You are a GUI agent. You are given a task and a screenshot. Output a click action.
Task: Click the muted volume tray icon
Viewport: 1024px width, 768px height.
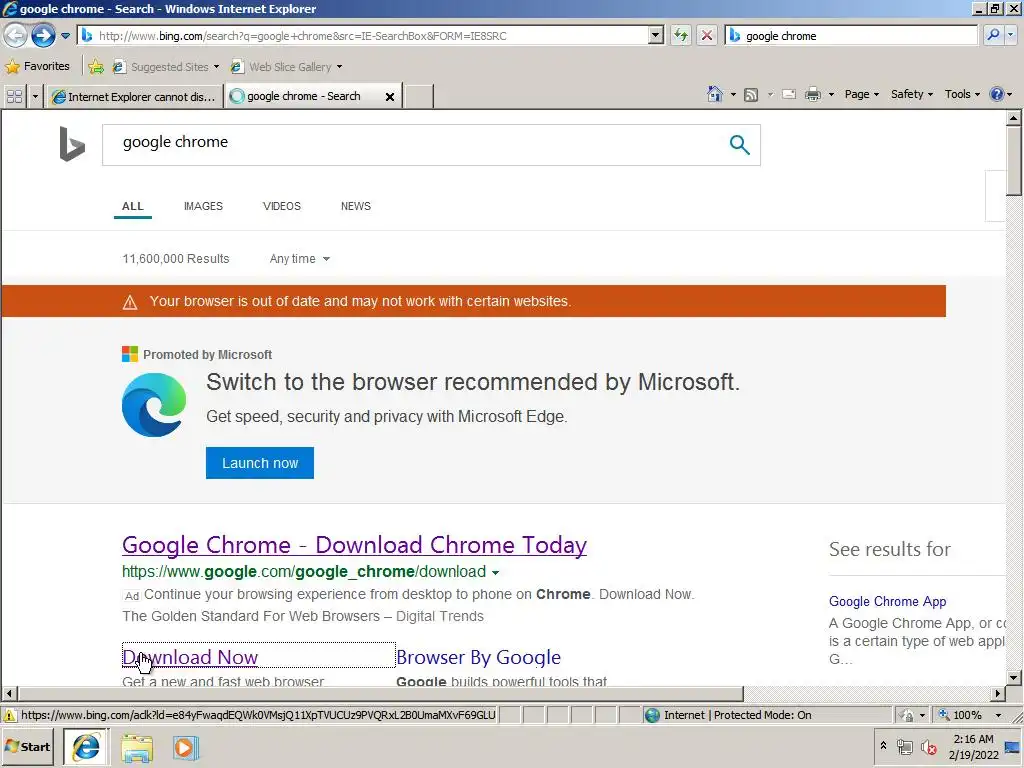click(928, 747)
